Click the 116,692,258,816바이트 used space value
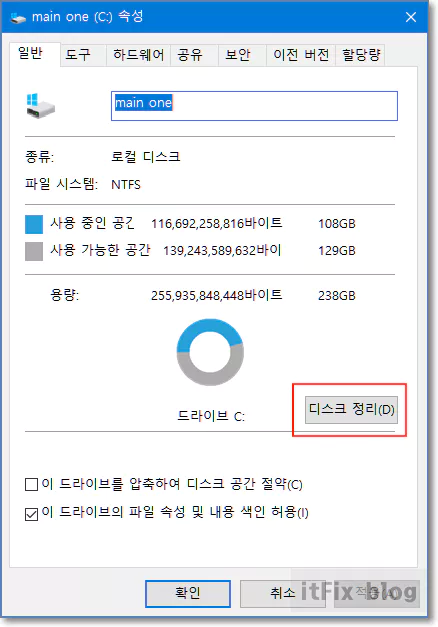 pos(217,223)
